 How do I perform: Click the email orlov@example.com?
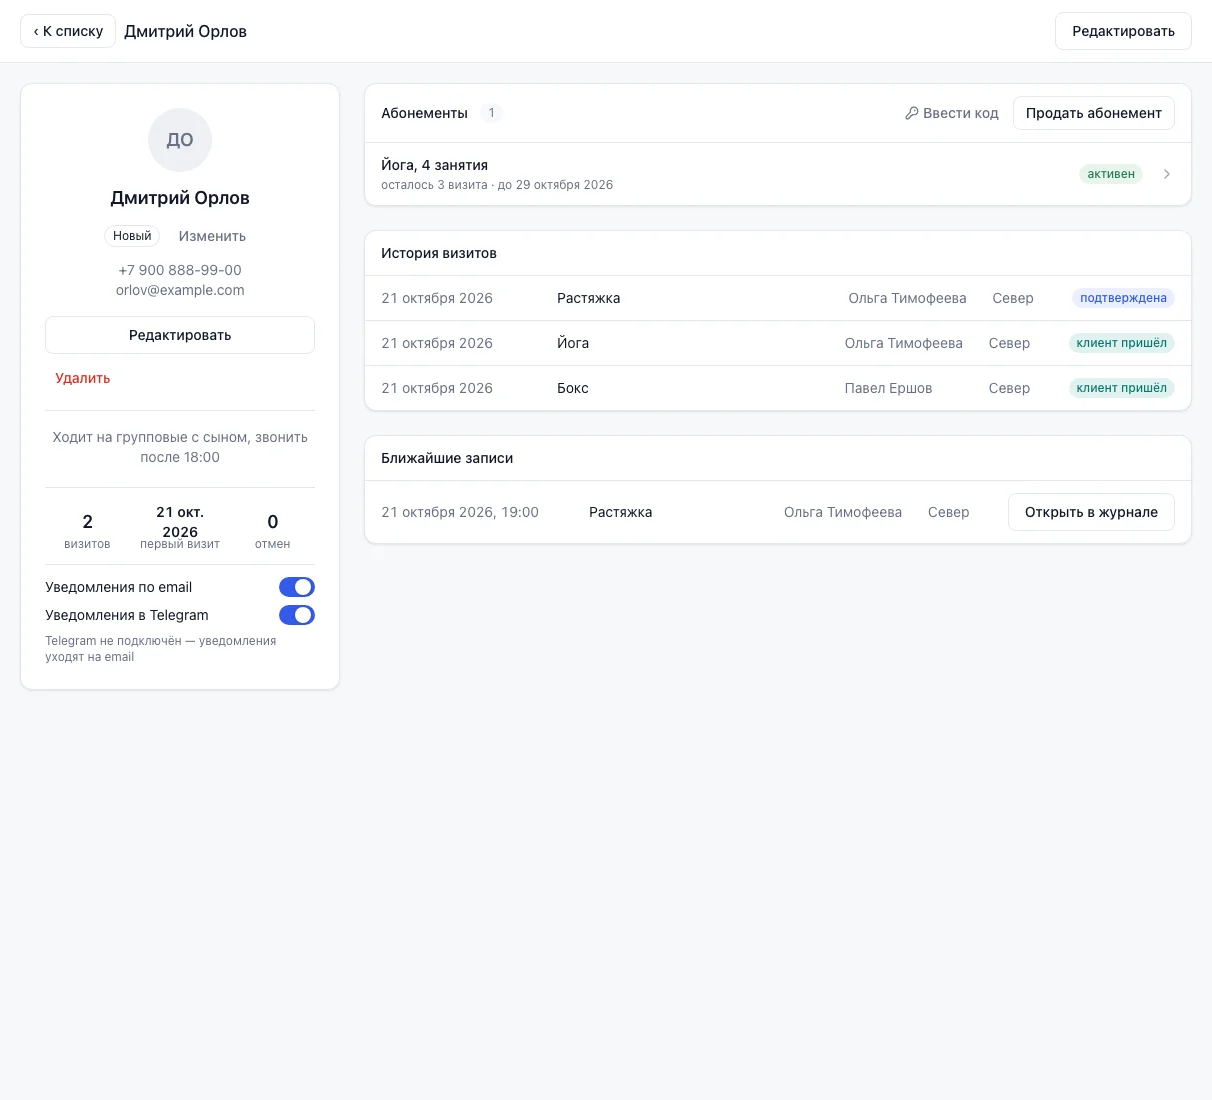click(x=180, y=290)
